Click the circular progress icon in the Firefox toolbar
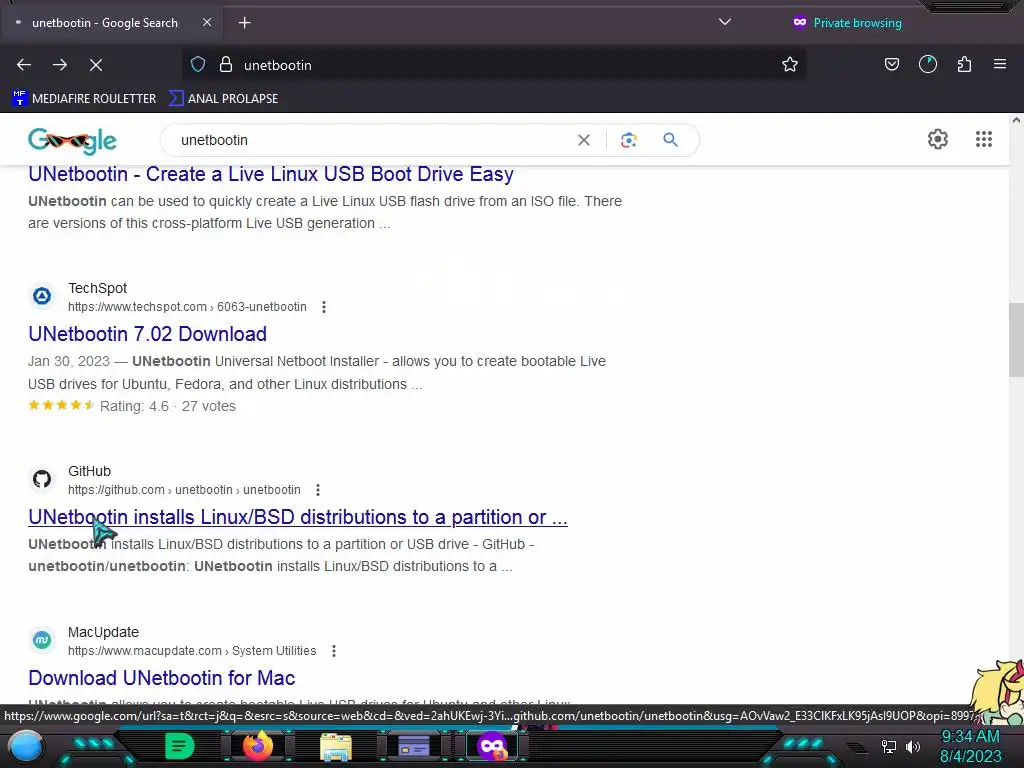The height and width of the screenshot is (768, 1024). (928, 65)
